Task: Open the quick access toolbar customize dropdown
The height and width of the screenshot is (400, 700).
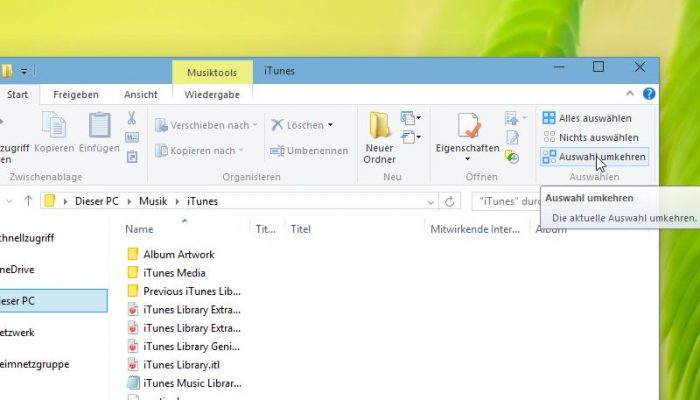Action: [x=24, y=71]
